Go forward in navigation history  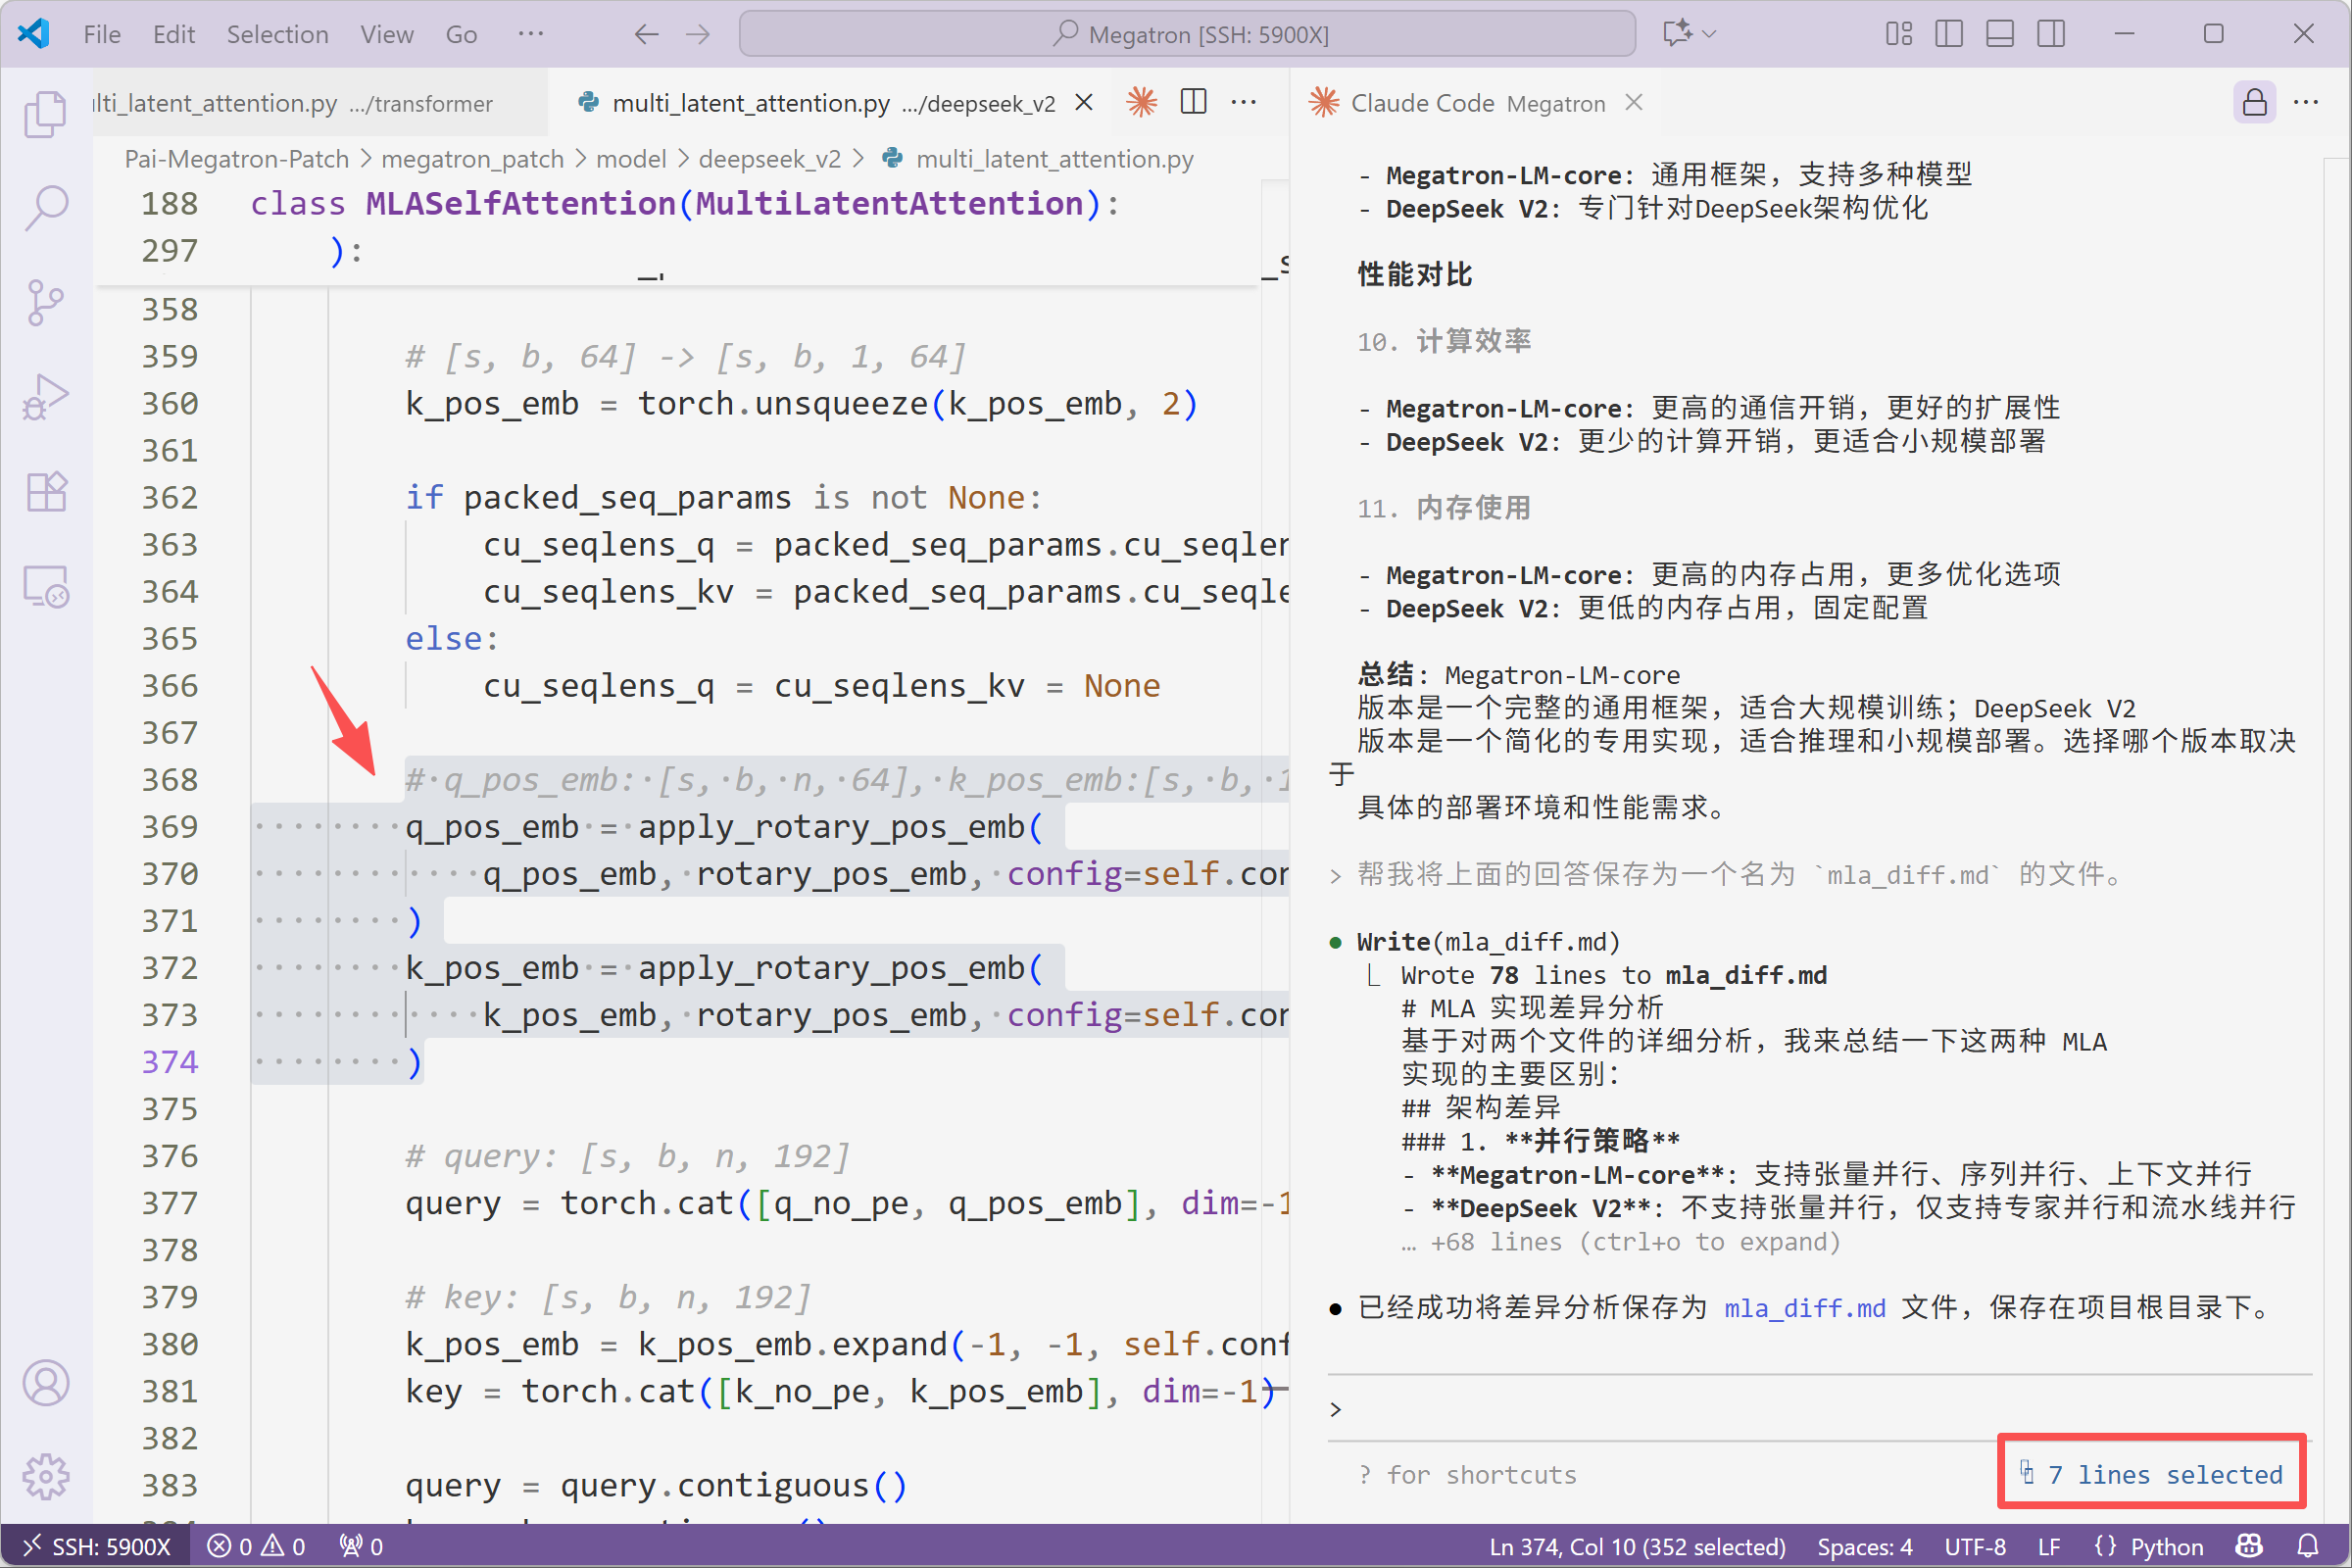point(698,34)
